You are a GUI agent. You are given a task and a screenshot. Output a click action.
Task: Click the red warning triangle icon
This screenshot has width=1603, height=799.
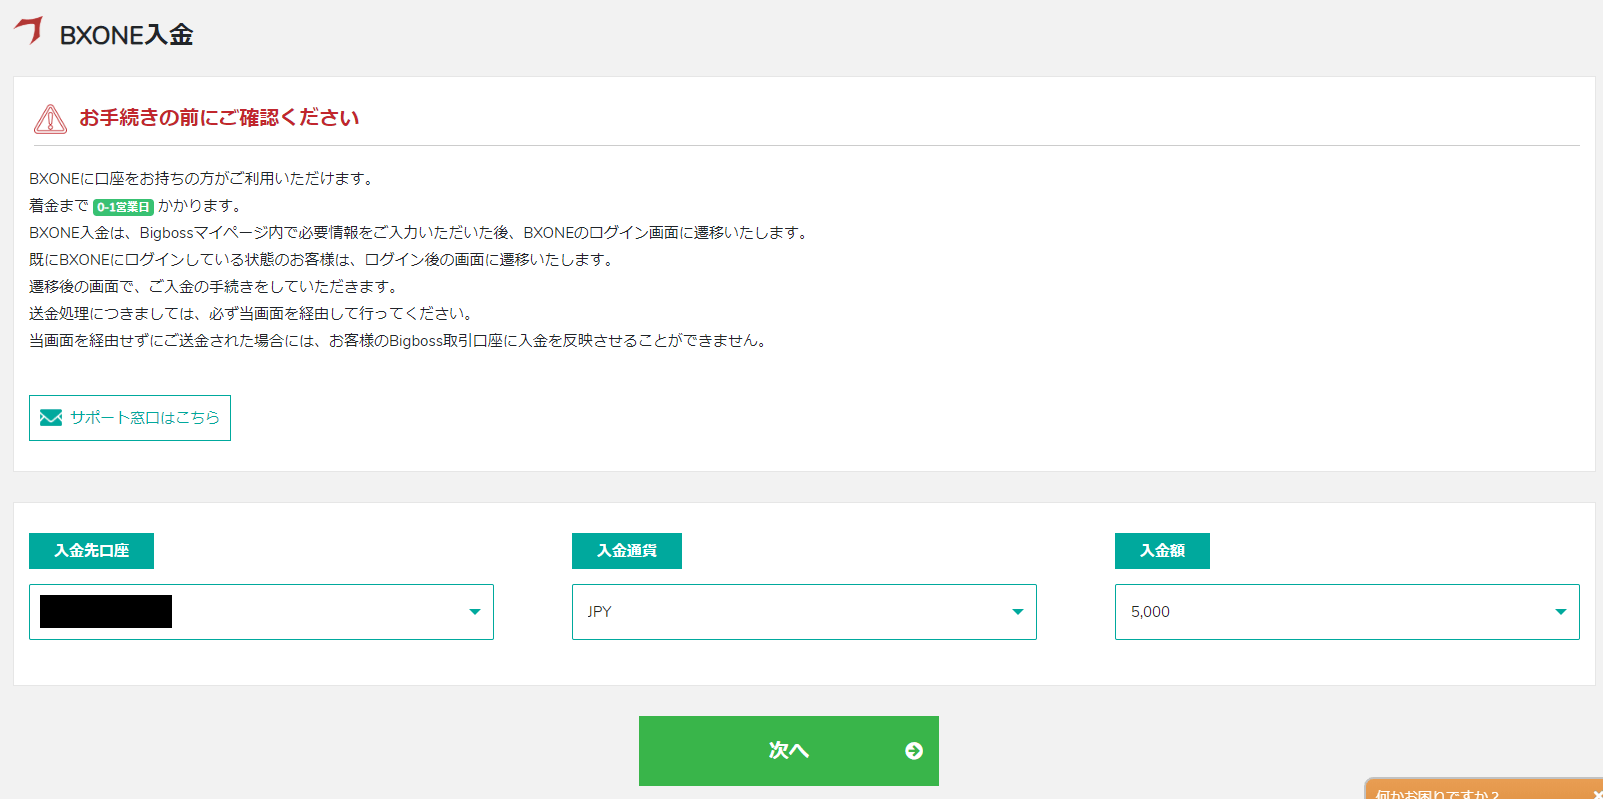tap(50, 119)
